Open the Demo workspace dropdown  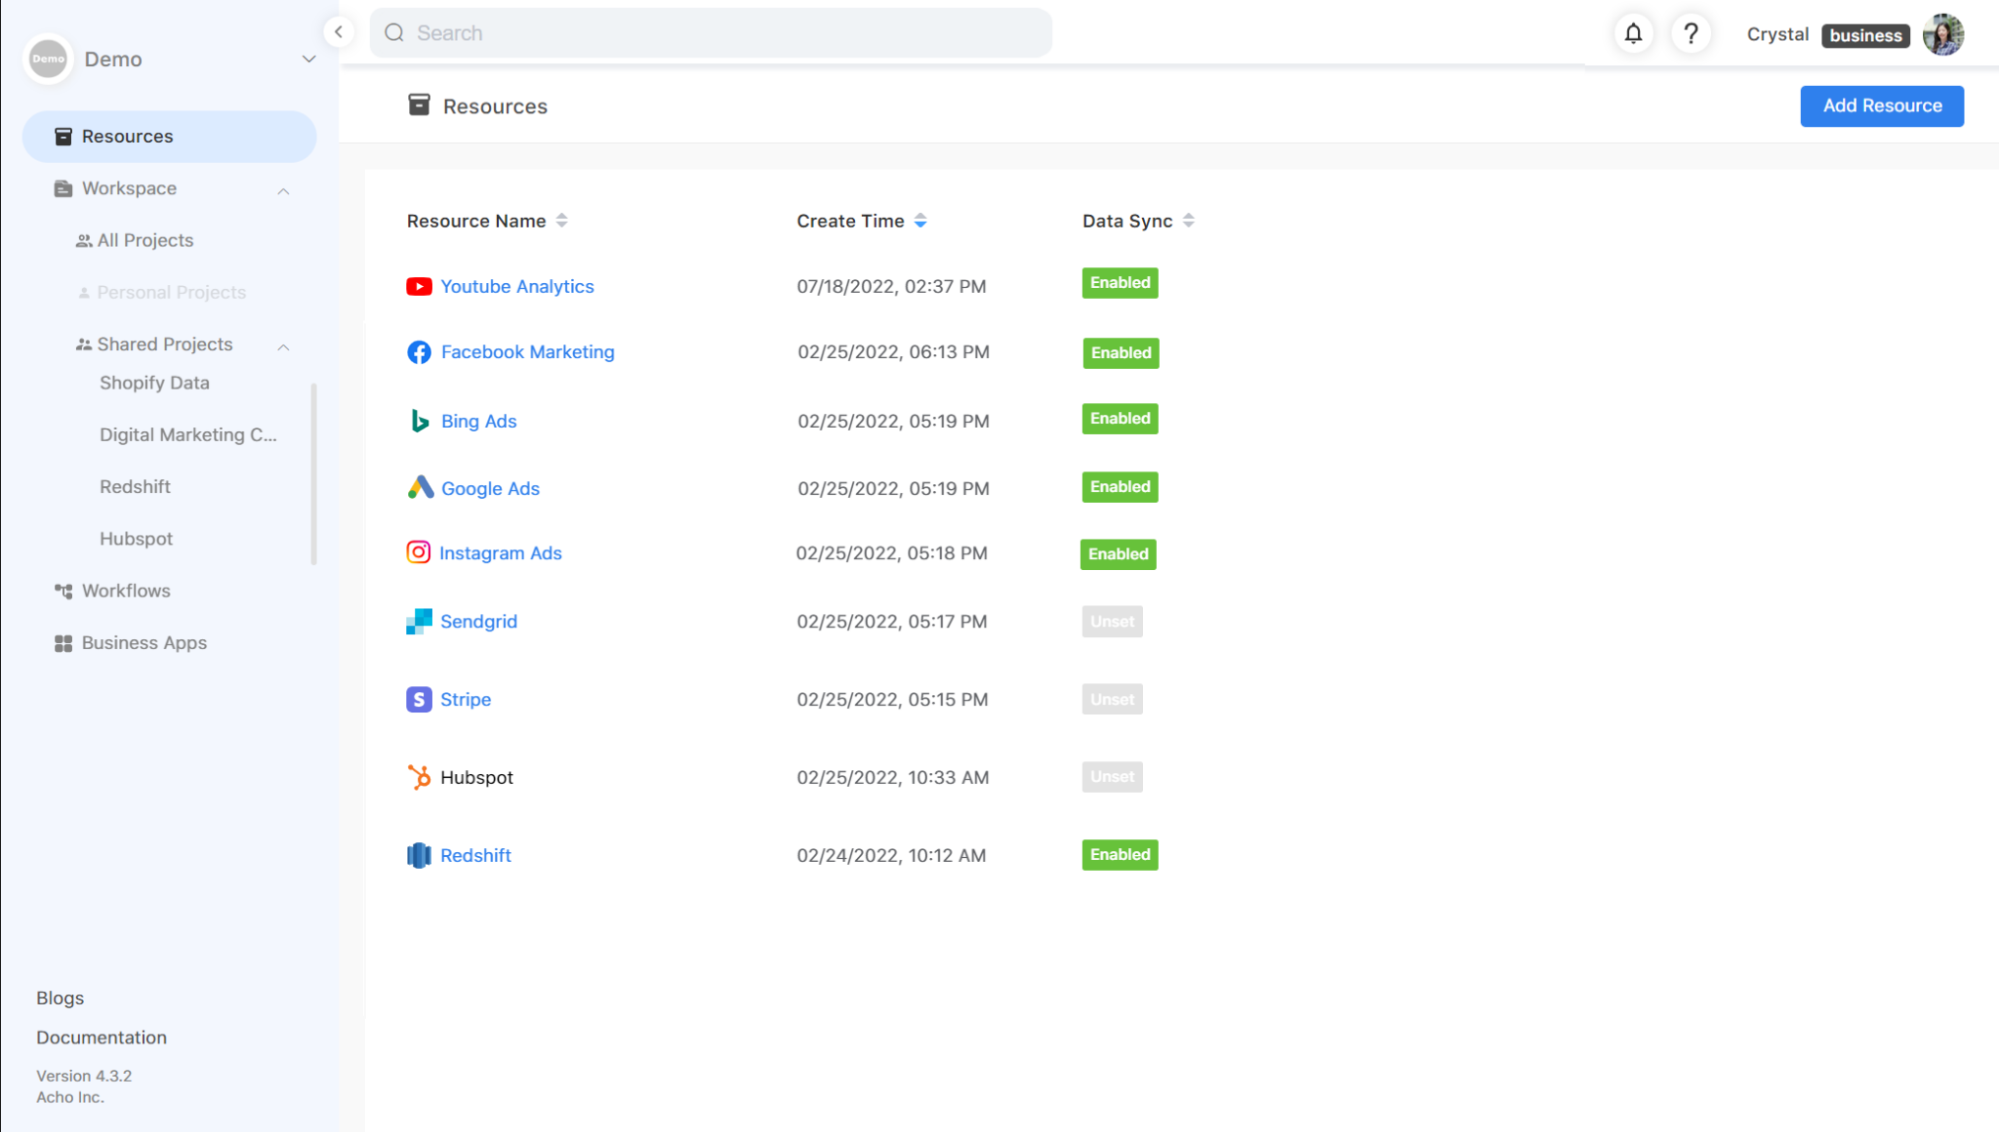[309, 59]
